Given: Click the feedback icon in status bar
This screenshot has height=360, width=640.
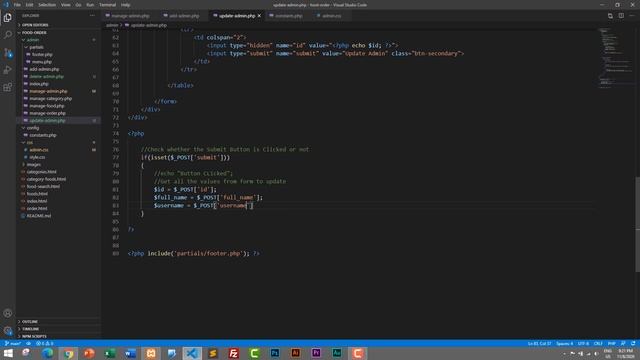Looking at the screenshot, I should 623,343.
